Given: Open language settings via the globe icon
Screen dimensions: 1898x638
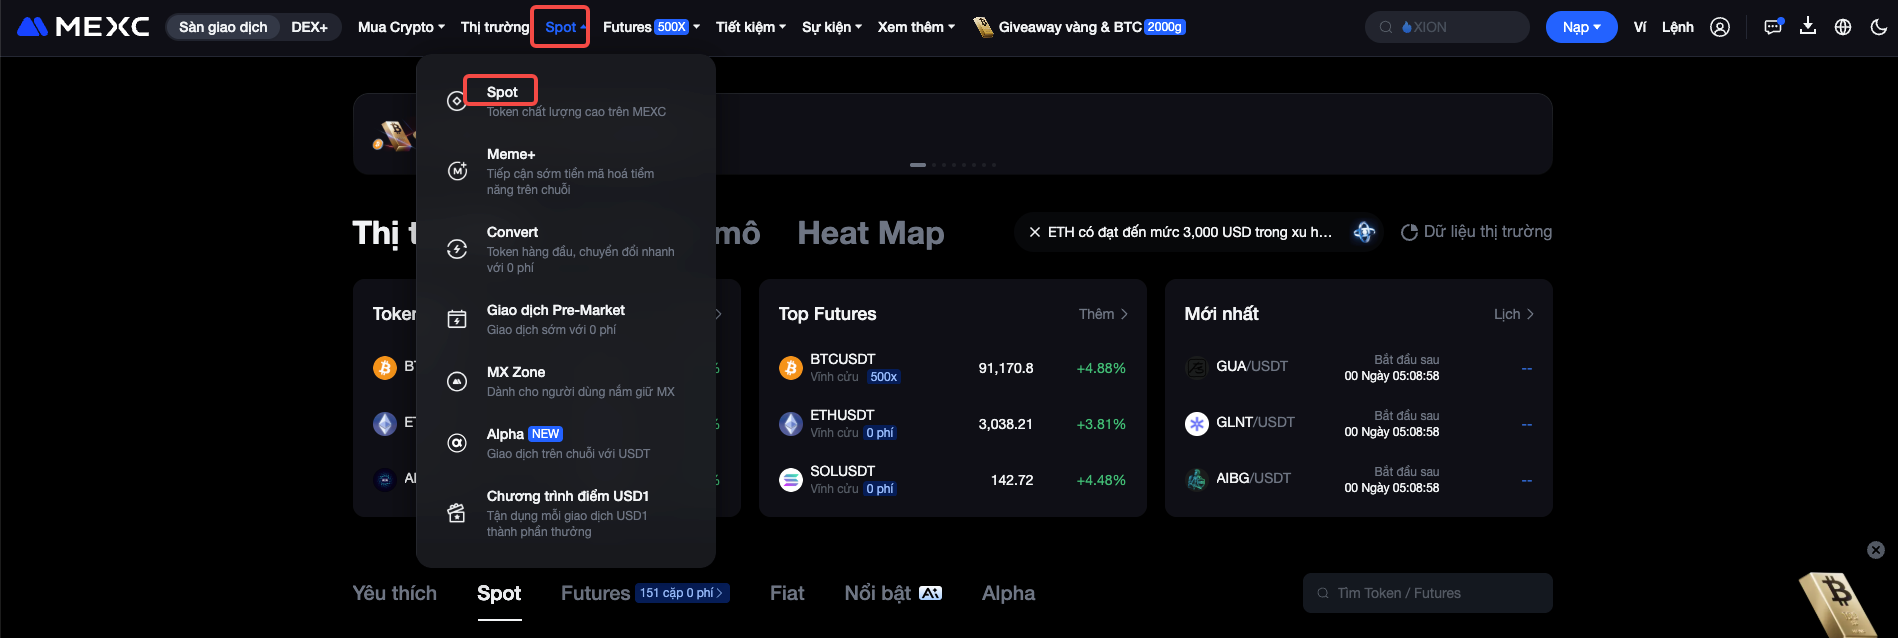Looking at the screenshot, I should 1843,27.
